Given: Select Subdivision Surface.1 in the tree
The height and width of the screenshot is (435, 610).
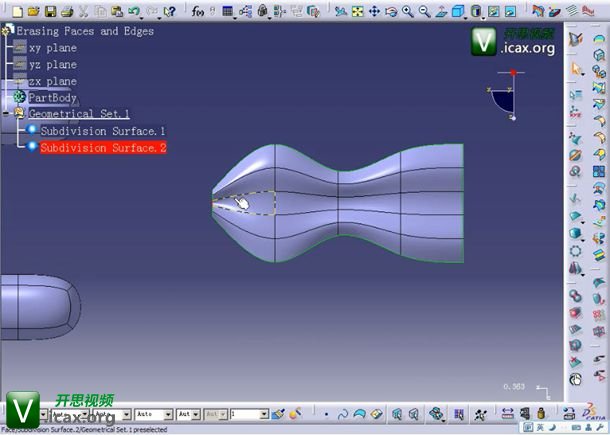Looking at the screenshot, I should (102, 131).
